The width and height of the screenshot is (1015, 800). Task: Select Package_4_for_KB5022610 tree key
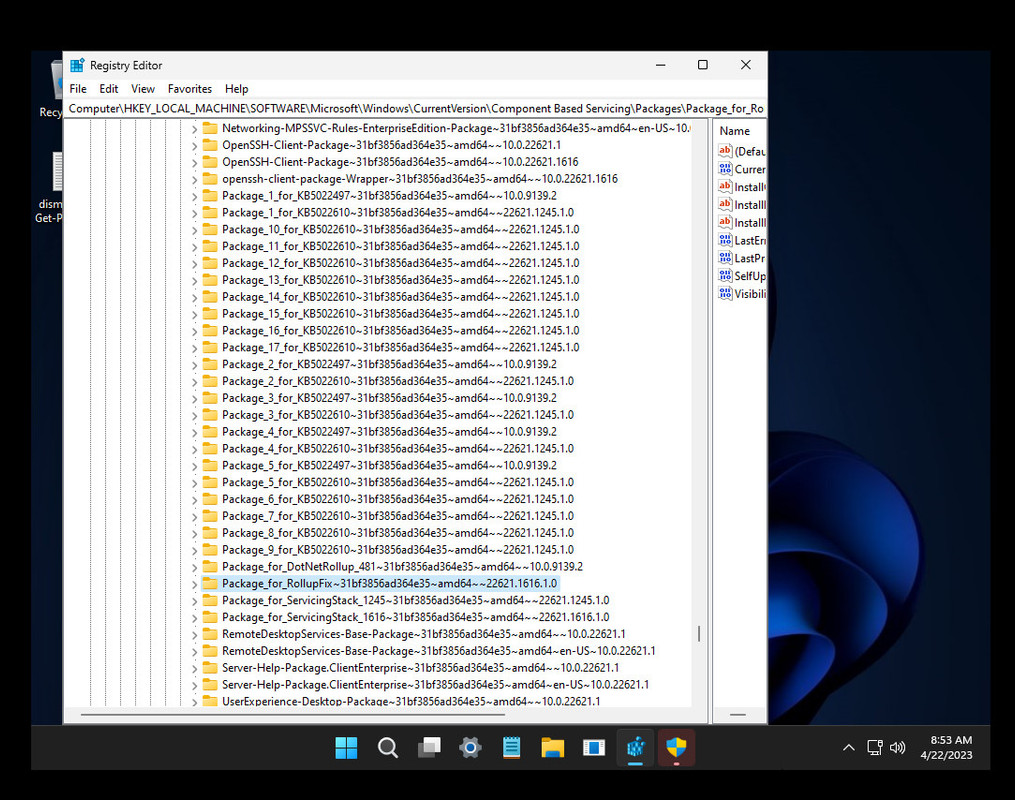pyautogui.click(x=397, y=449)
